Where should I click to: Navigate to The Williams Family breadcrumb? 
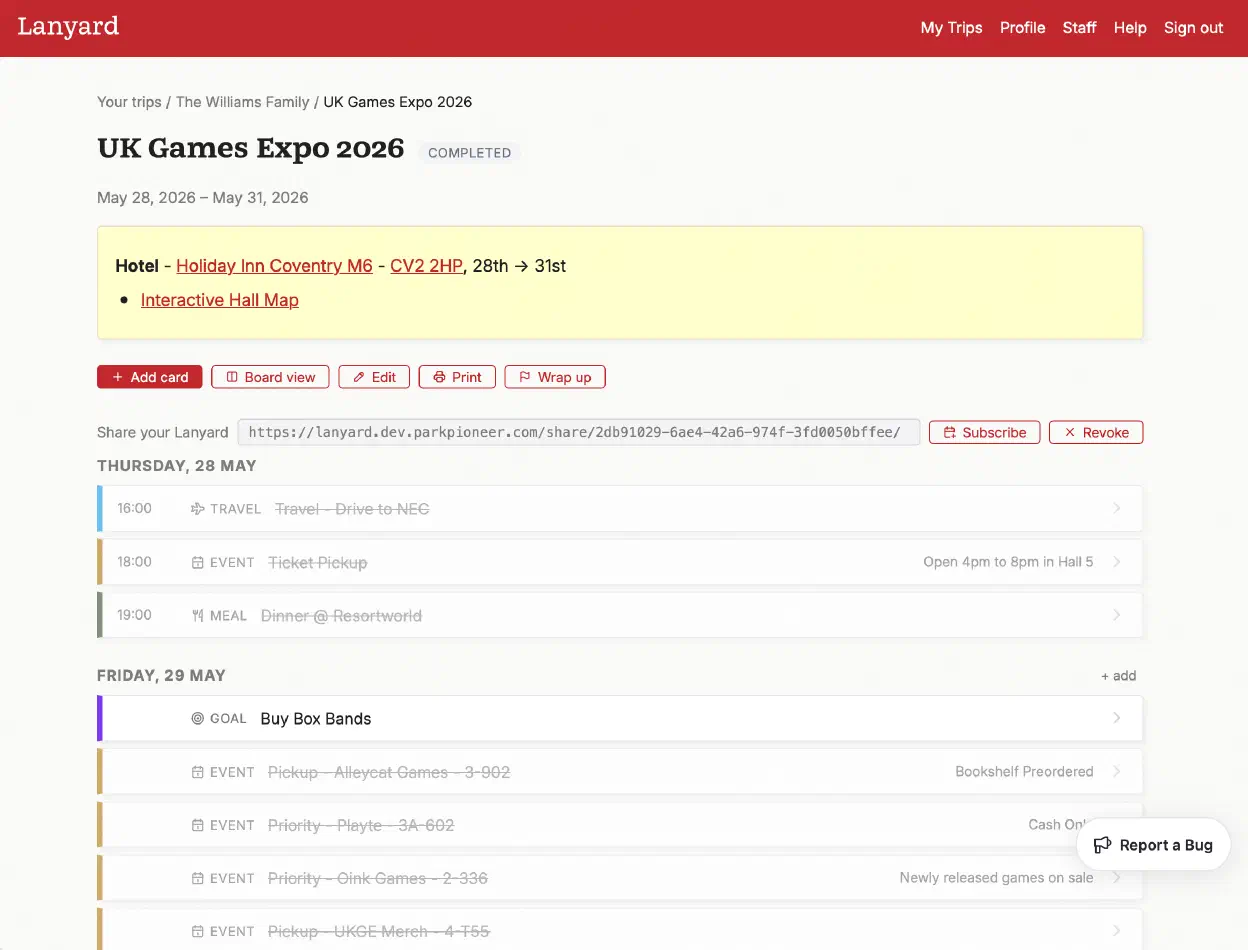[x=243, y=102]
